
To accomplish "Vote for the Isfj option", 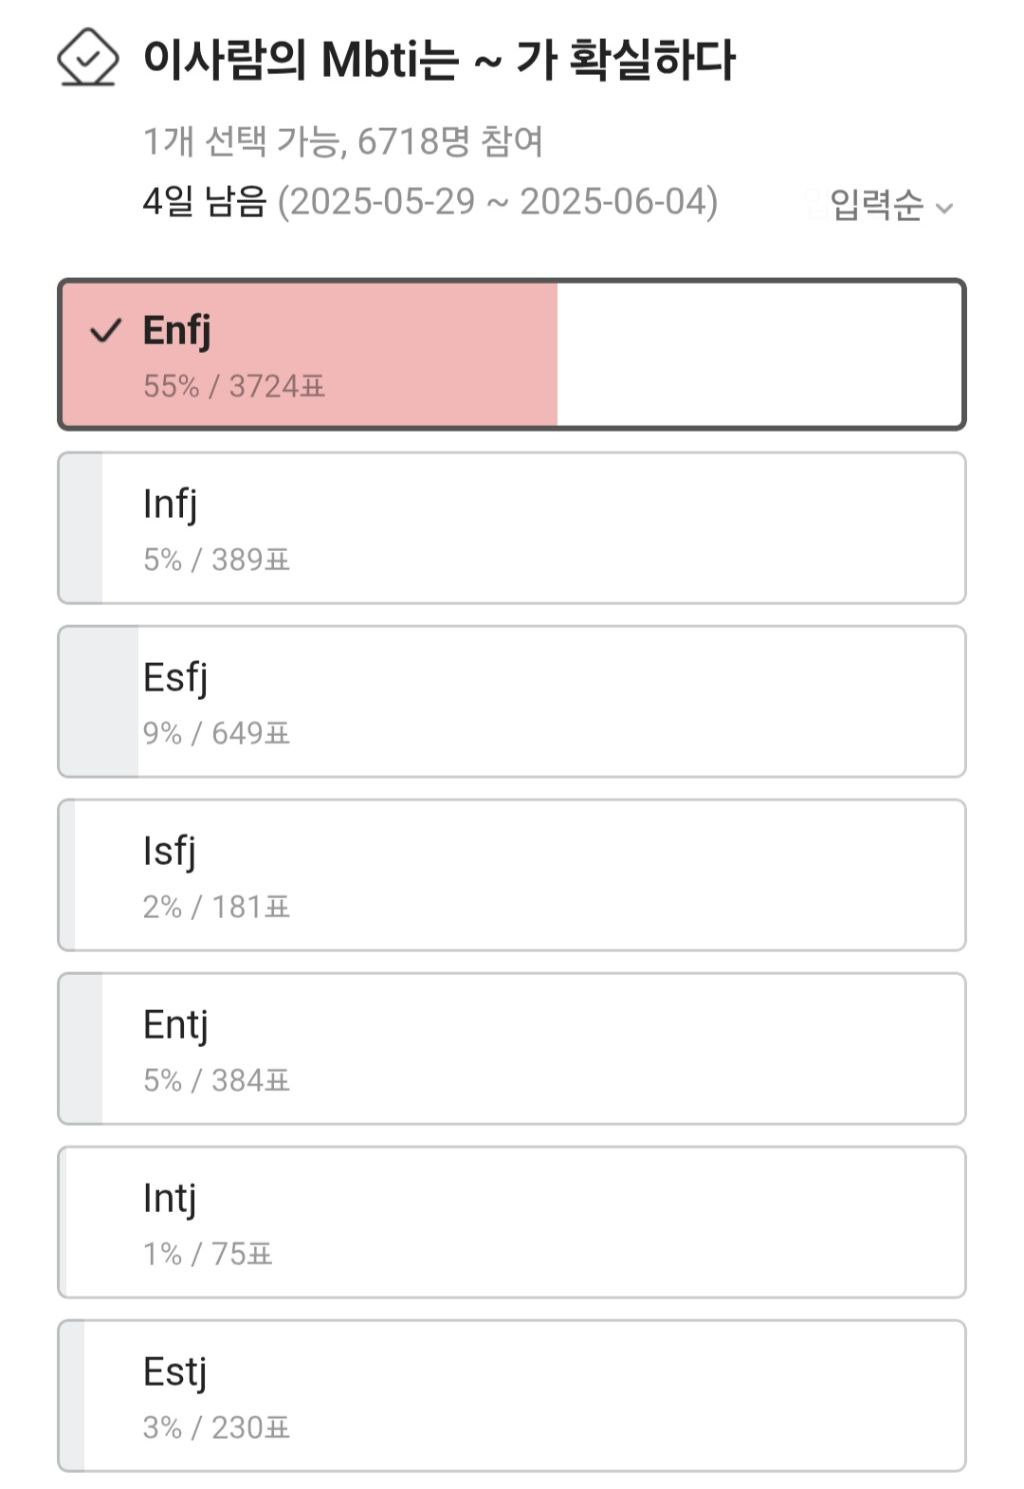I will click(x=512, y=875).
